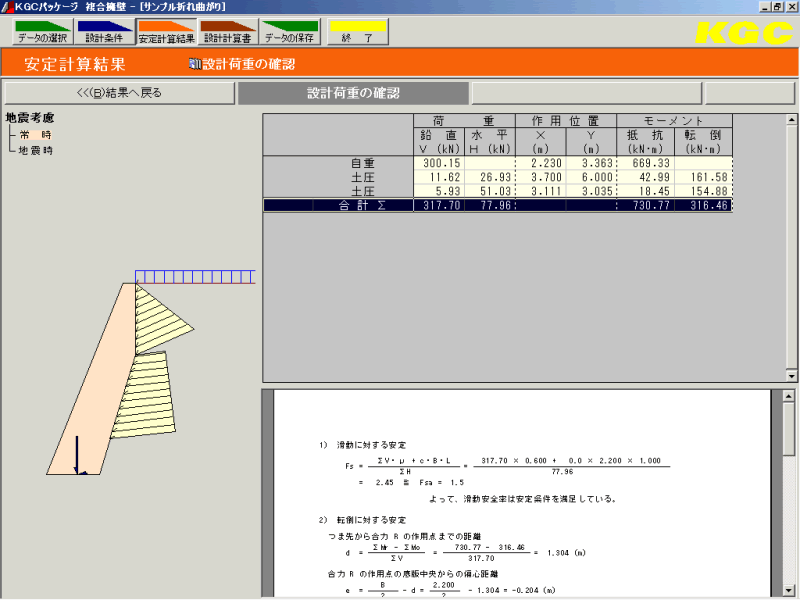Select 常時 in the 地震考慮 tree

click(x=40, y=134)
